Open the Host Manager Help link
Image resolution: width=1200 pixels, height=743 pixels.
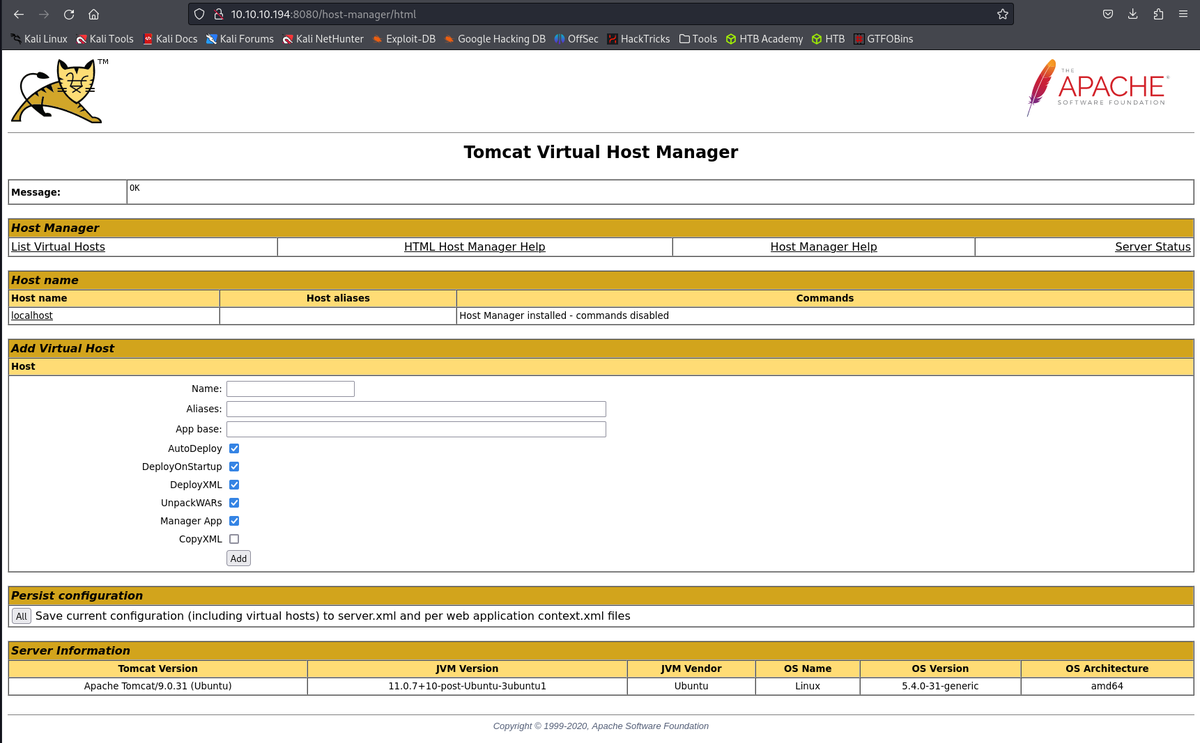point(823,247)
